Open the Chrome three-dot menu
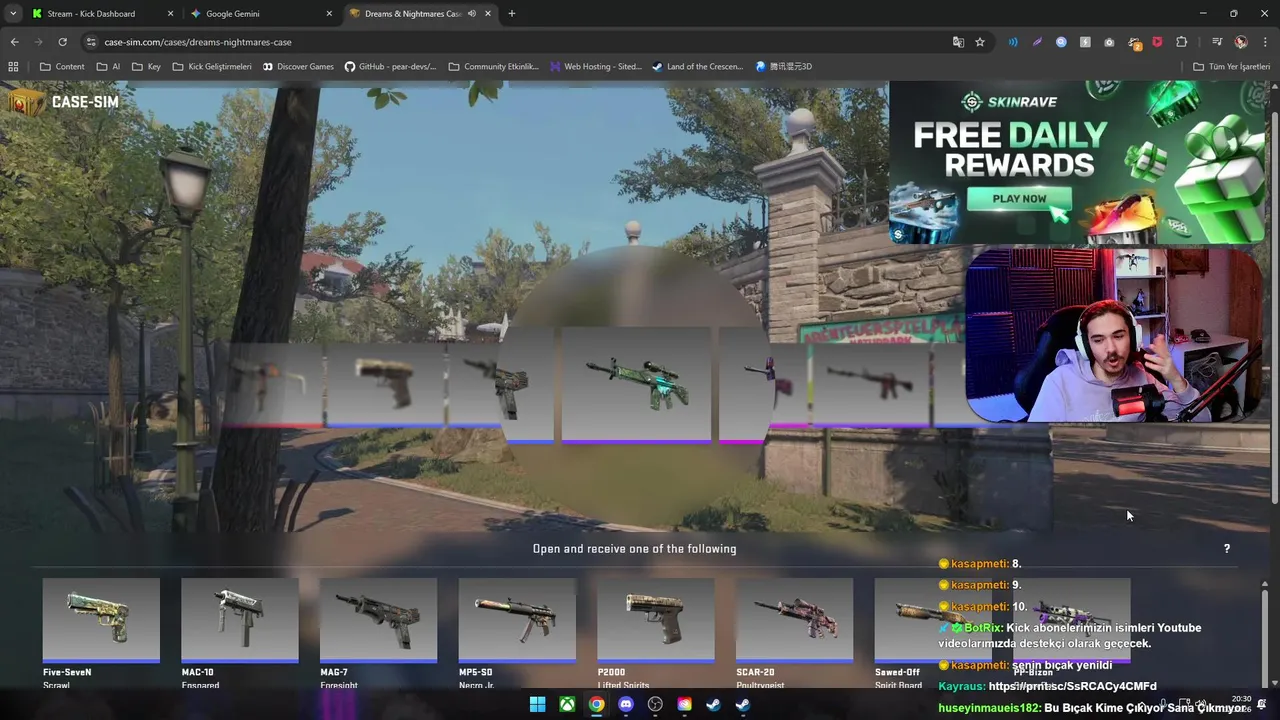 1265,42
